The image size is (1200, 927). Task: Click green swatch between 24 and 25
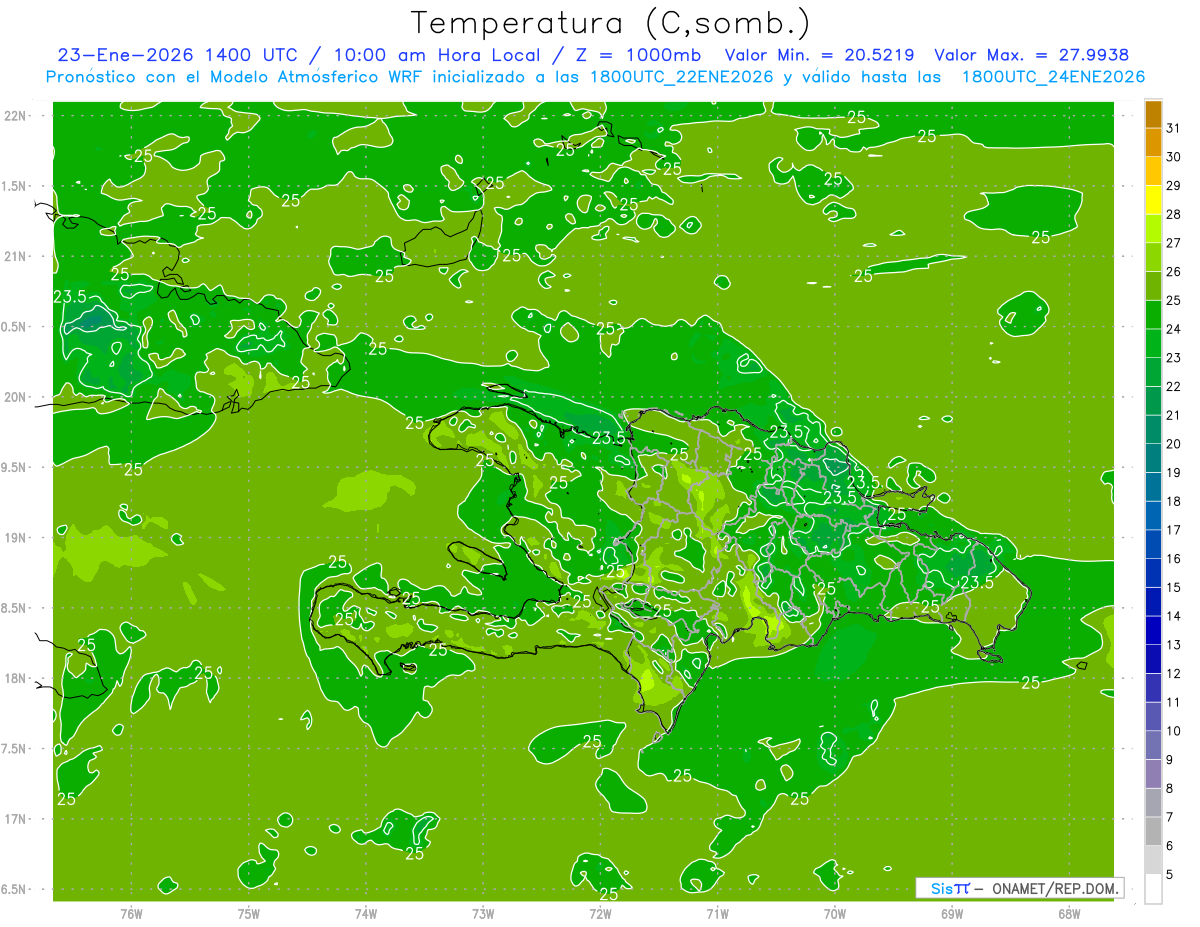(1153, 314)
